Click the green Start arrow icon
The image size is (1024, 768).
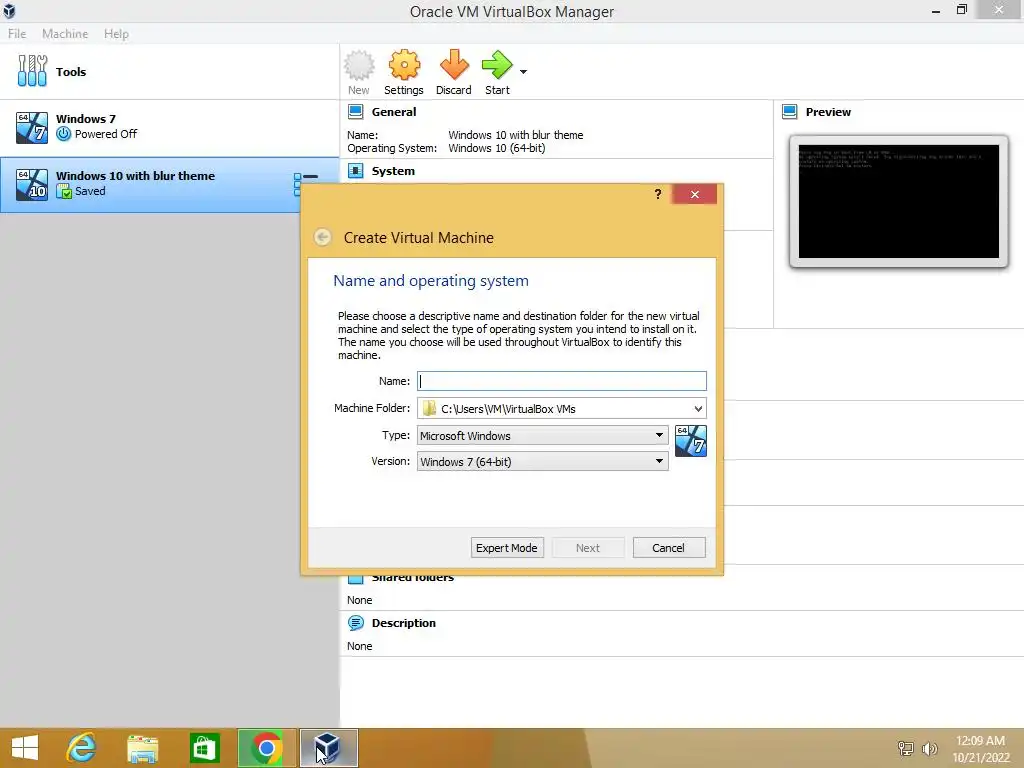497,65
